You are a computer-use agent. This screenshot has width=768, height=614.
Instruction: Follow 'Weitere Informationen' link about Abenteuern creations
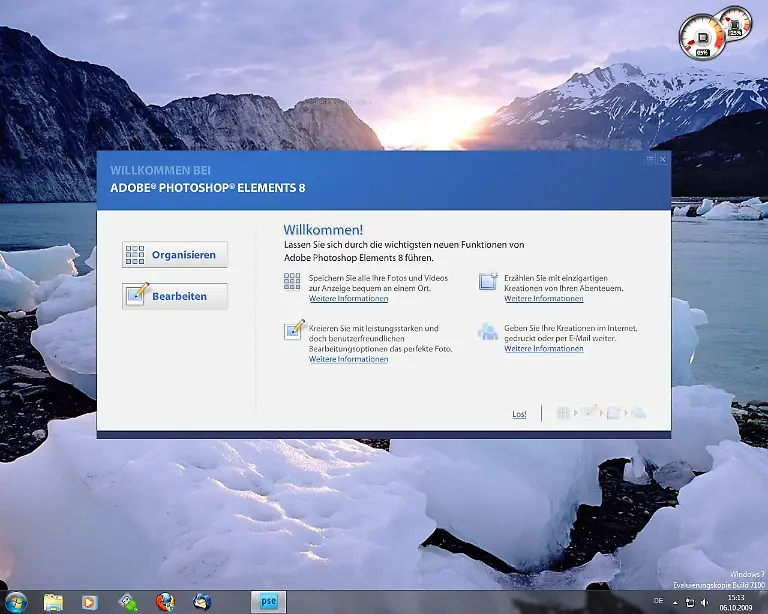pyautogui.click(x=543, y=299)
